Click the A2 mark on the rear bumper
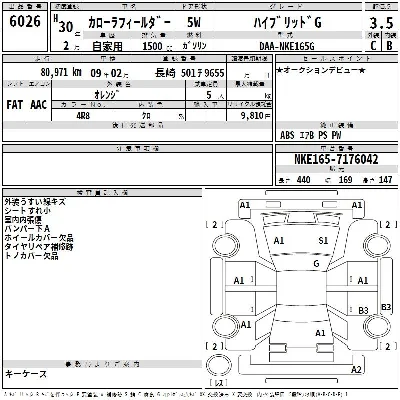 356,370
